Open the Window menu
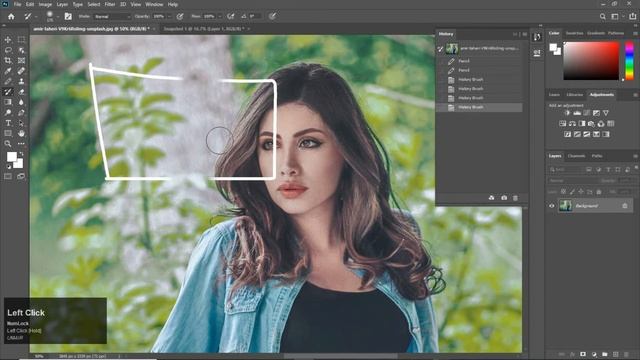This screenshot has height=360, width=640. [154, 4]
